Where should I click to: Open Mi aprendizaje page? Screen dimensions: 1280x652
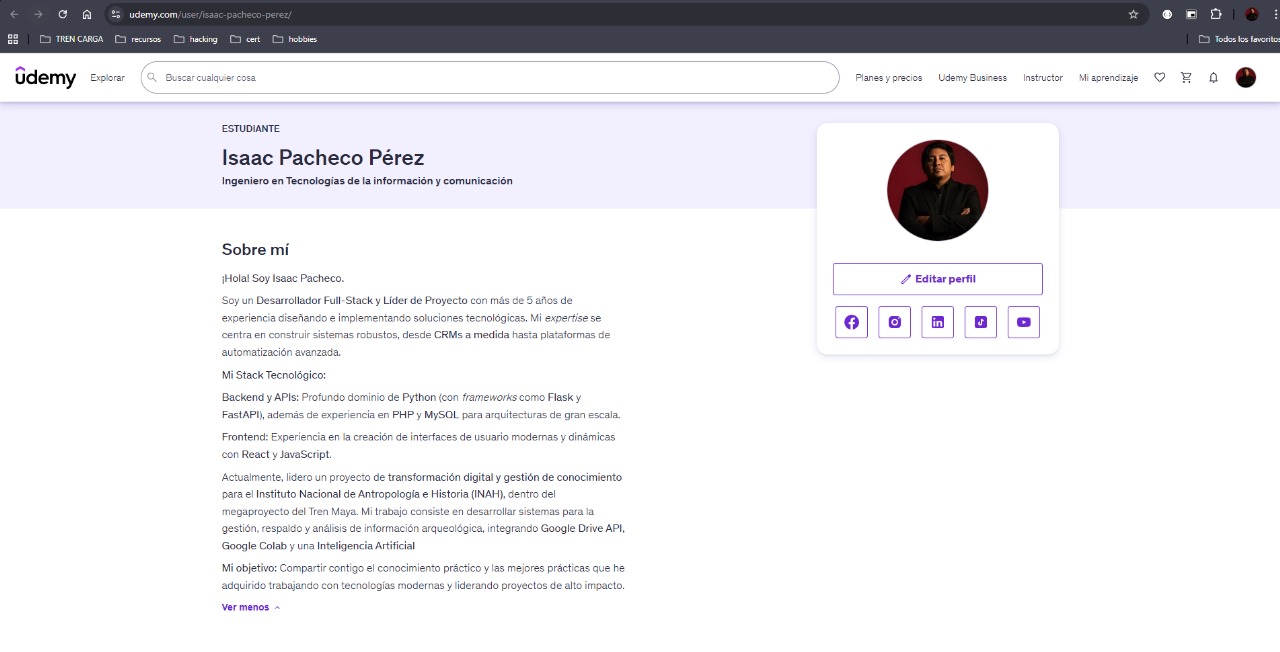(1108, 78)
